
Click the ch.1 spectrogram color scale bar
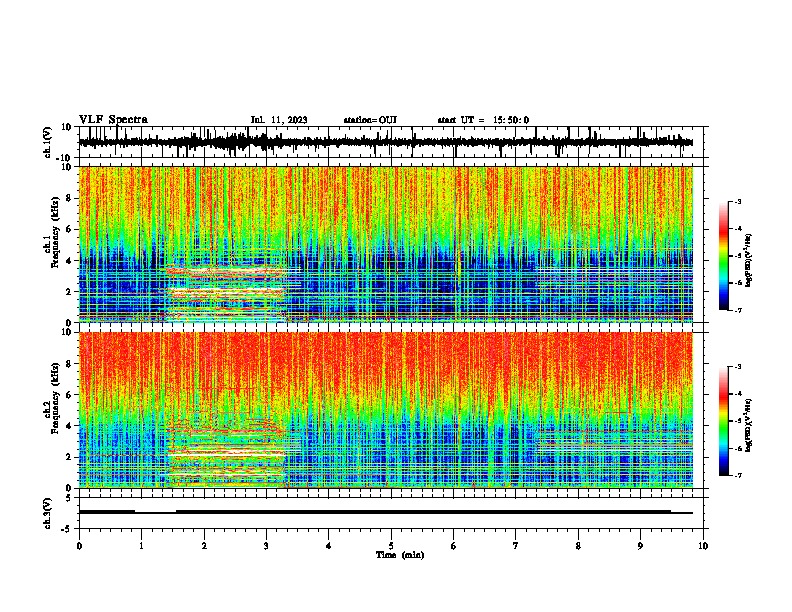(723, 256)
